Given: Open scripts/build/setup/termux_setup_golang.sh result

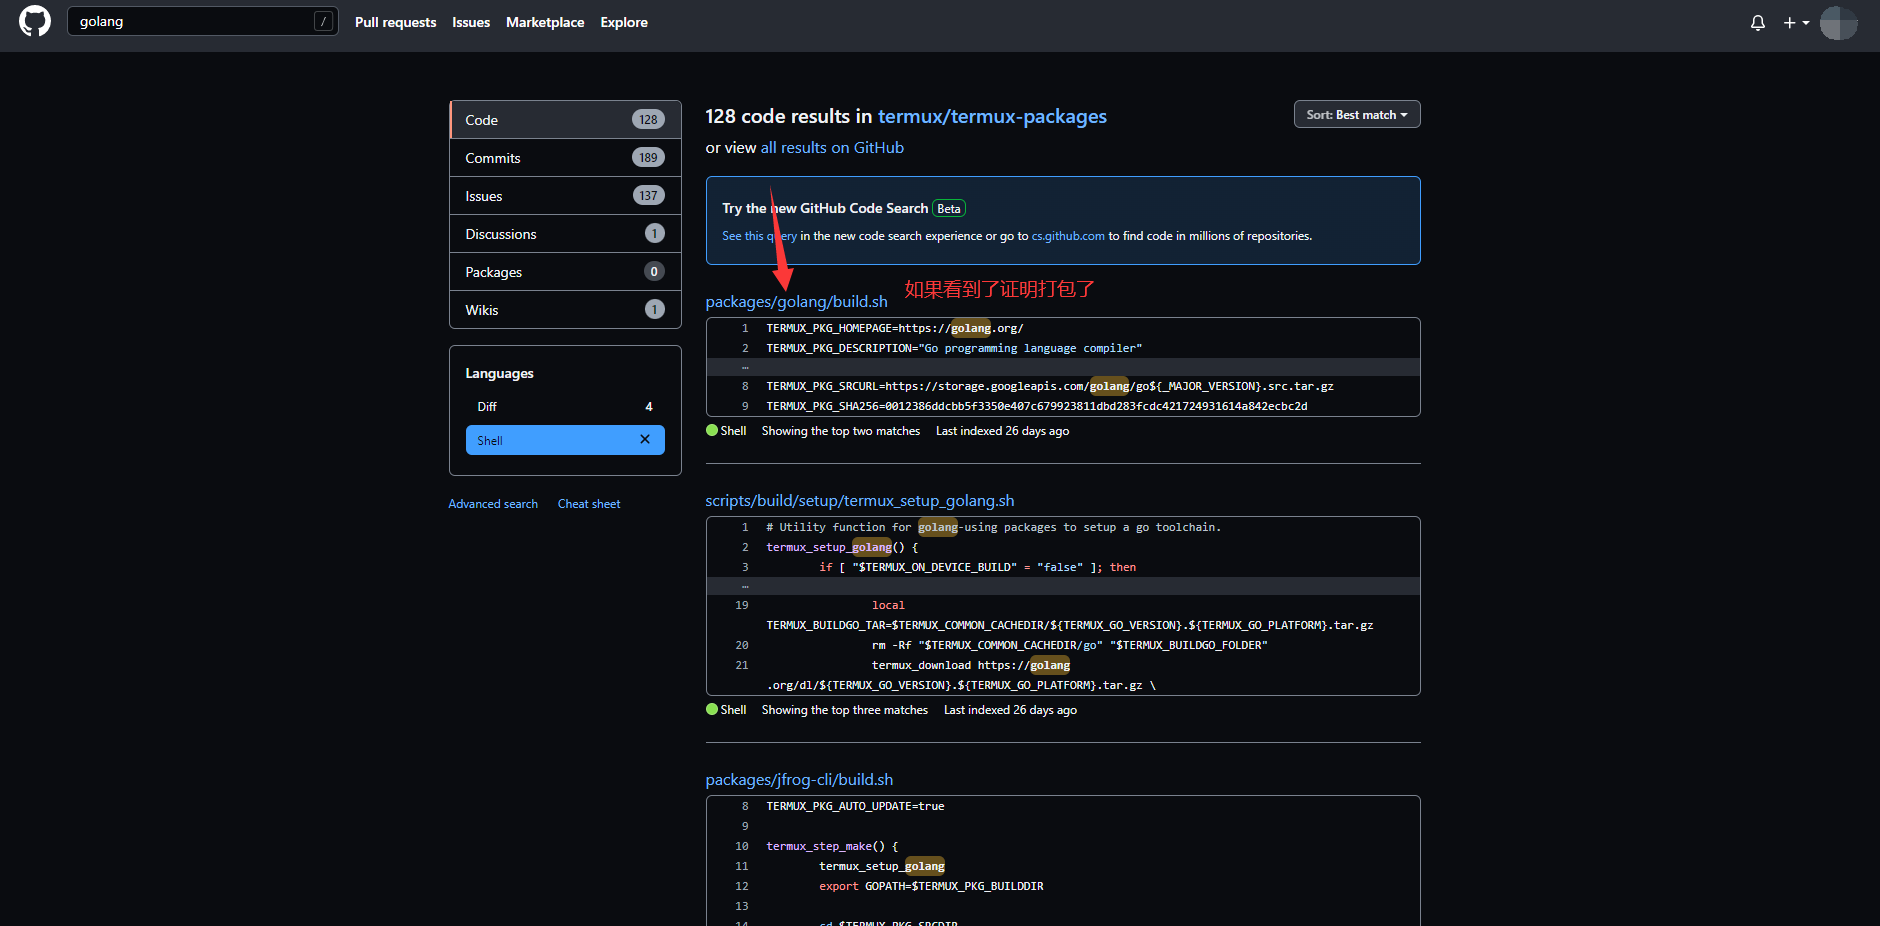Looking at the screenshot, I should click(x=860, y=501).
